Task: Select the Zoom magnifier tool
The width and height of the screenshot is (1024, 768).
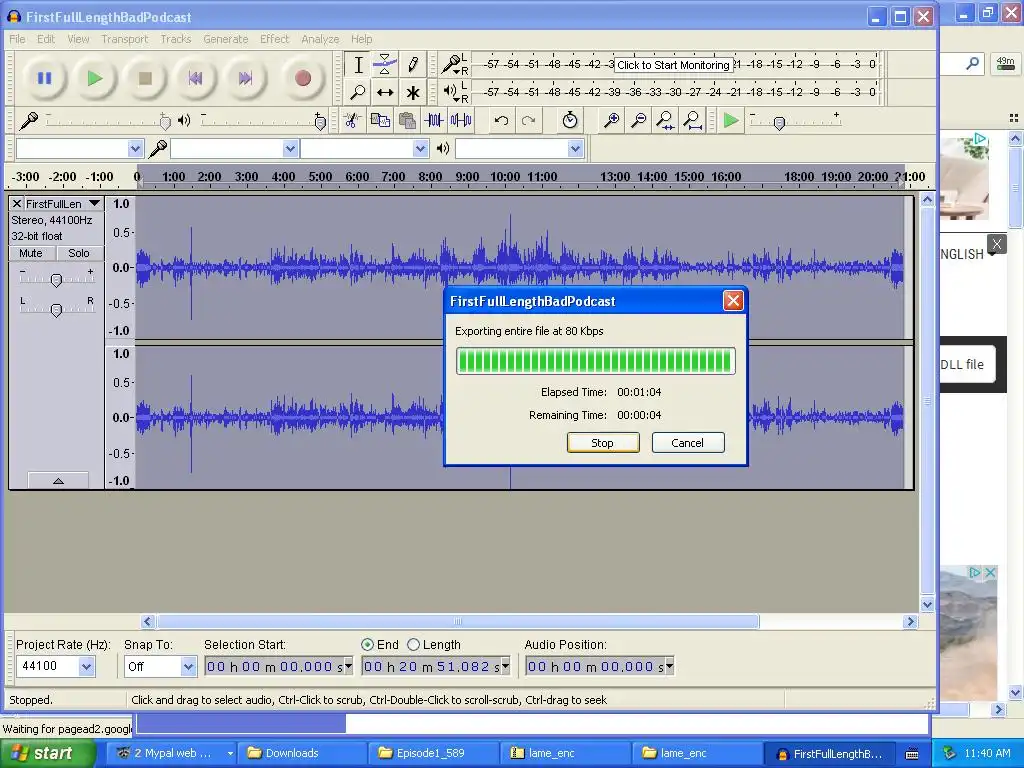Action: click(x=358, y=92)
